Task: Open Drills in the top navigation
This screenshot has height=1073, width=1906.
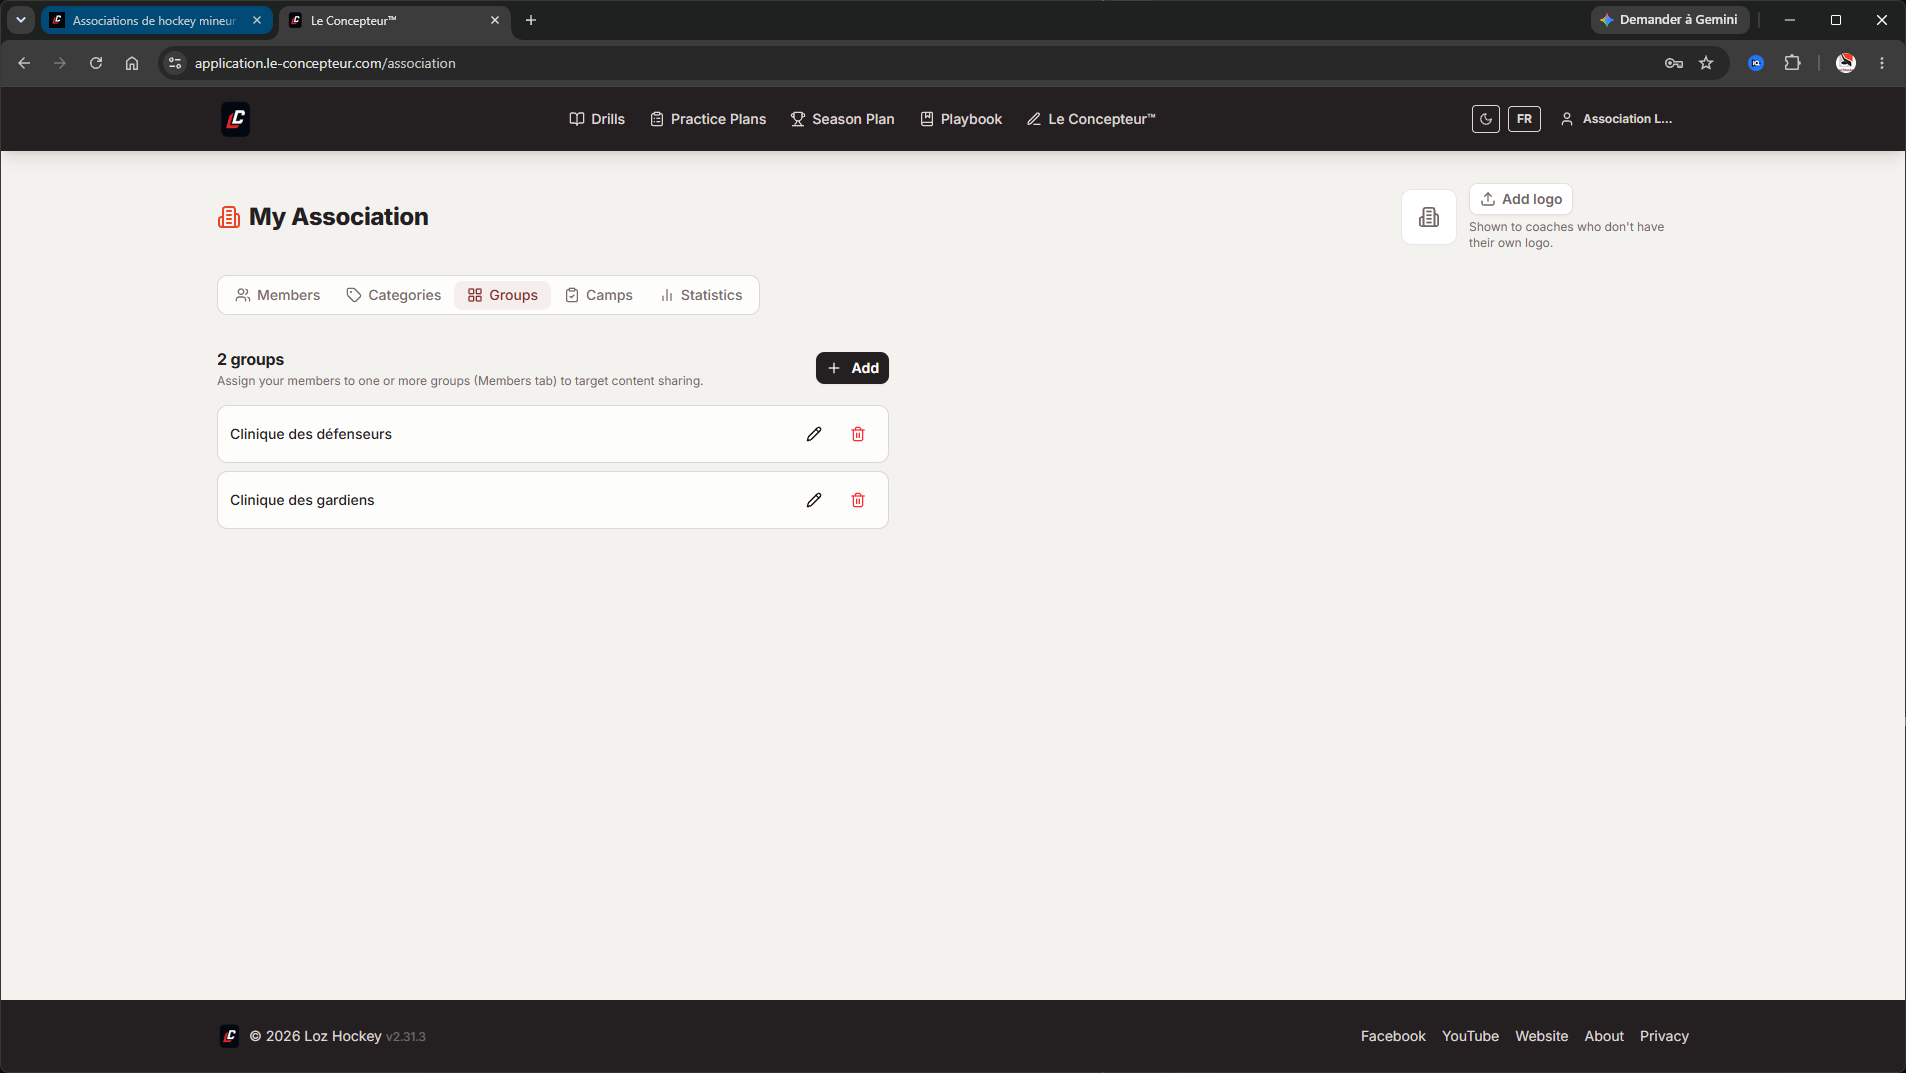Action: click(597, 119)
